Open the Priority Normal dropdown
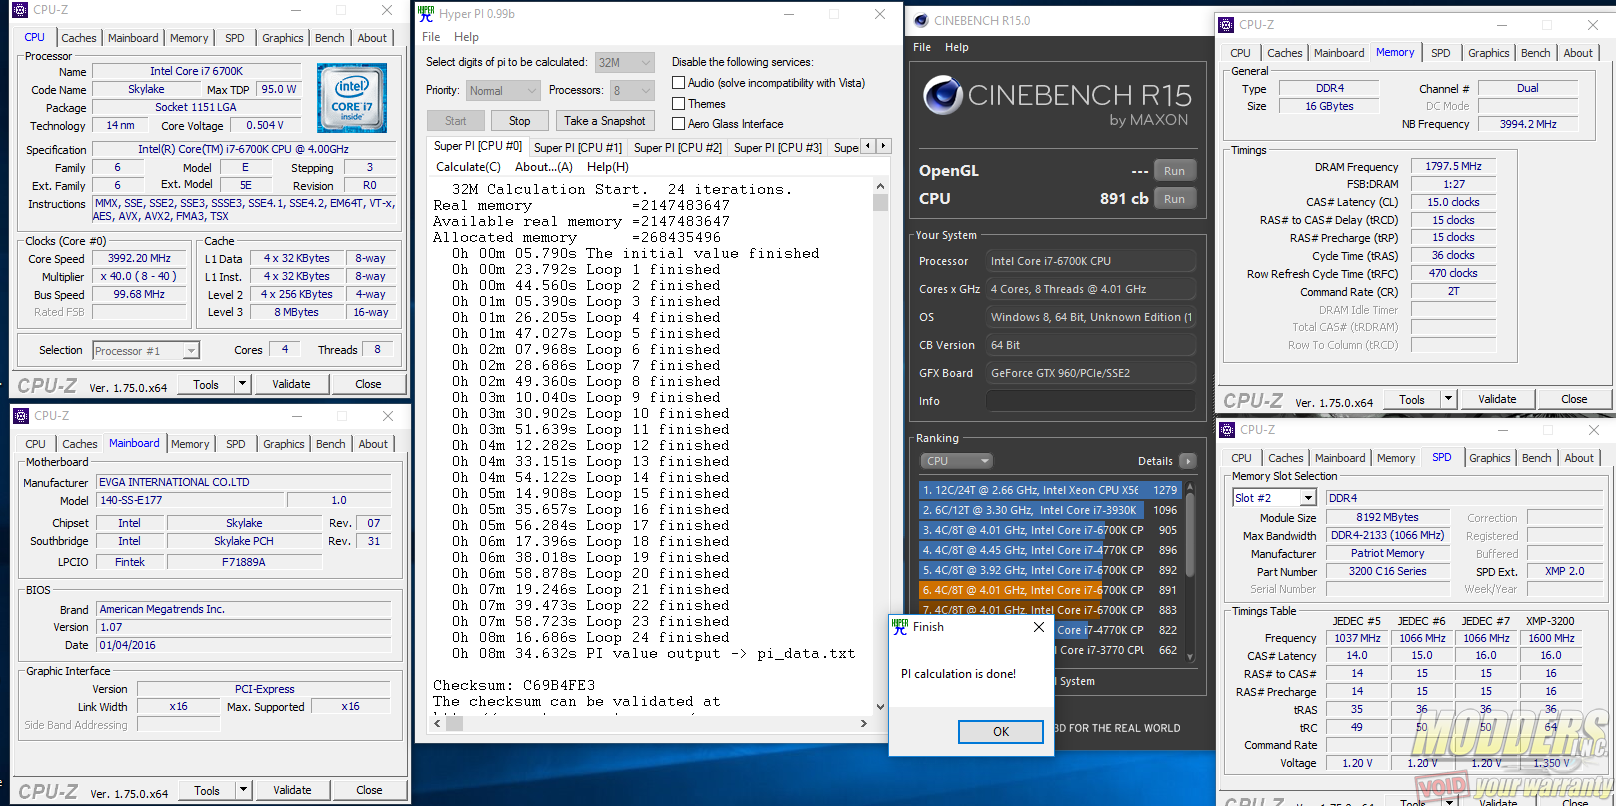The height and width of the screenshot is (806, 1616). 504,91
